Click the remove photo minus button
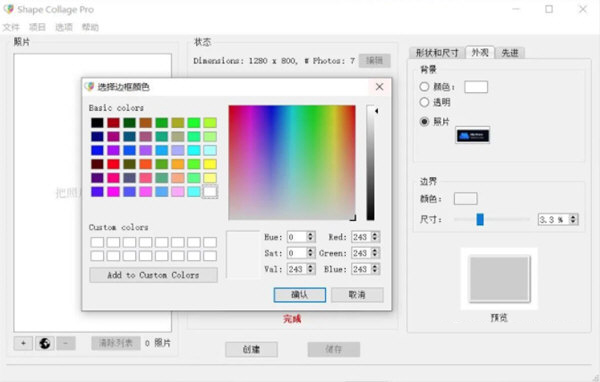 66,343
